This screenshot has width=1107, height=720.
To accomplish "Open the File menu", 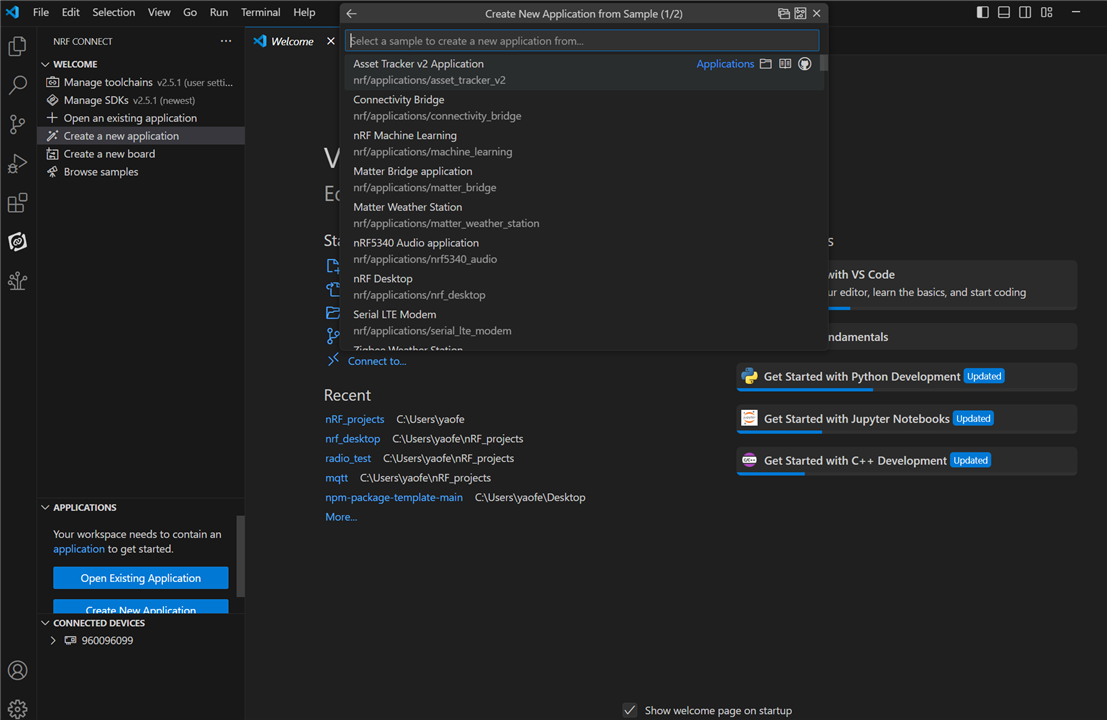I will (x=41, y=12).
